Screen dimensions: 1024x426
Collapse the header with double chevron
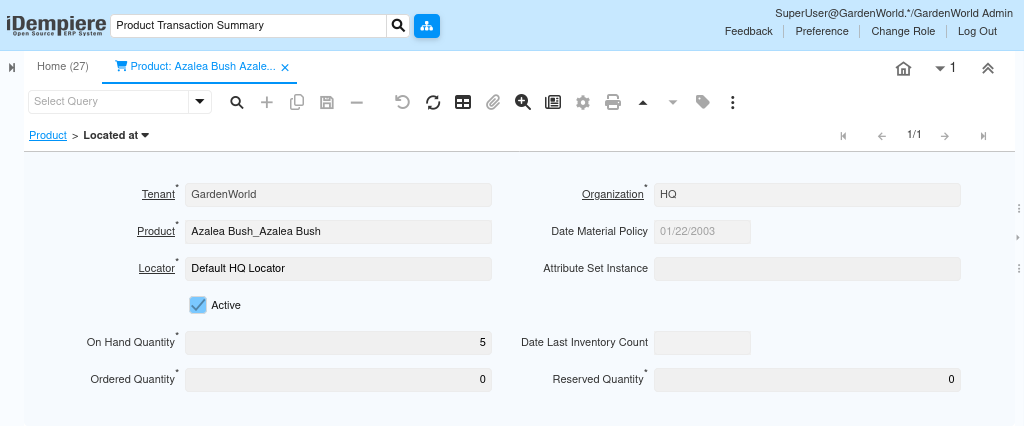987,69
